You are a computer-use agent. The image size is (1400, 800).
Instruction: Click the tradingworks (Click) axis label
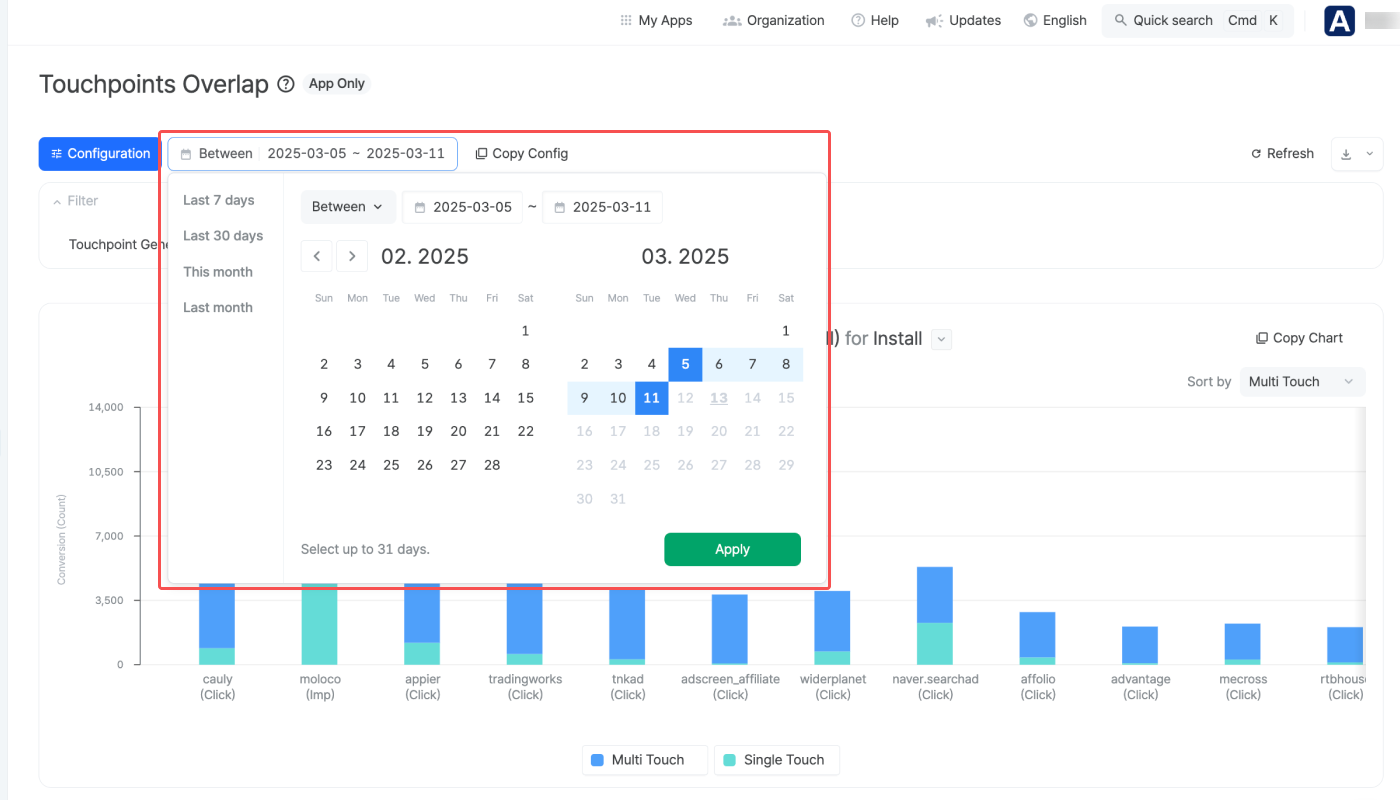pyautogui.click(x=525, y=687)
